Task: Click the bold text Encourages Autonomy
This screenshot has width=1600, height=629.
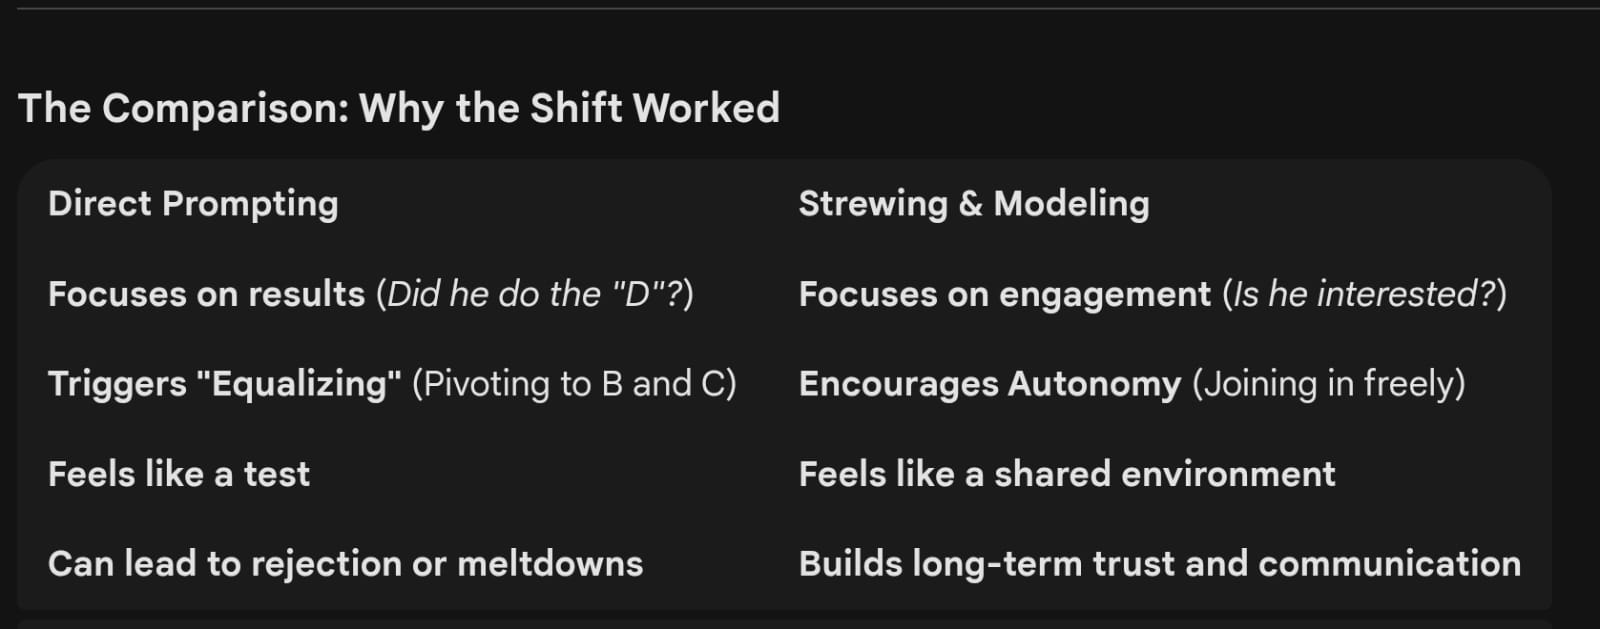Action: point(989,384)
